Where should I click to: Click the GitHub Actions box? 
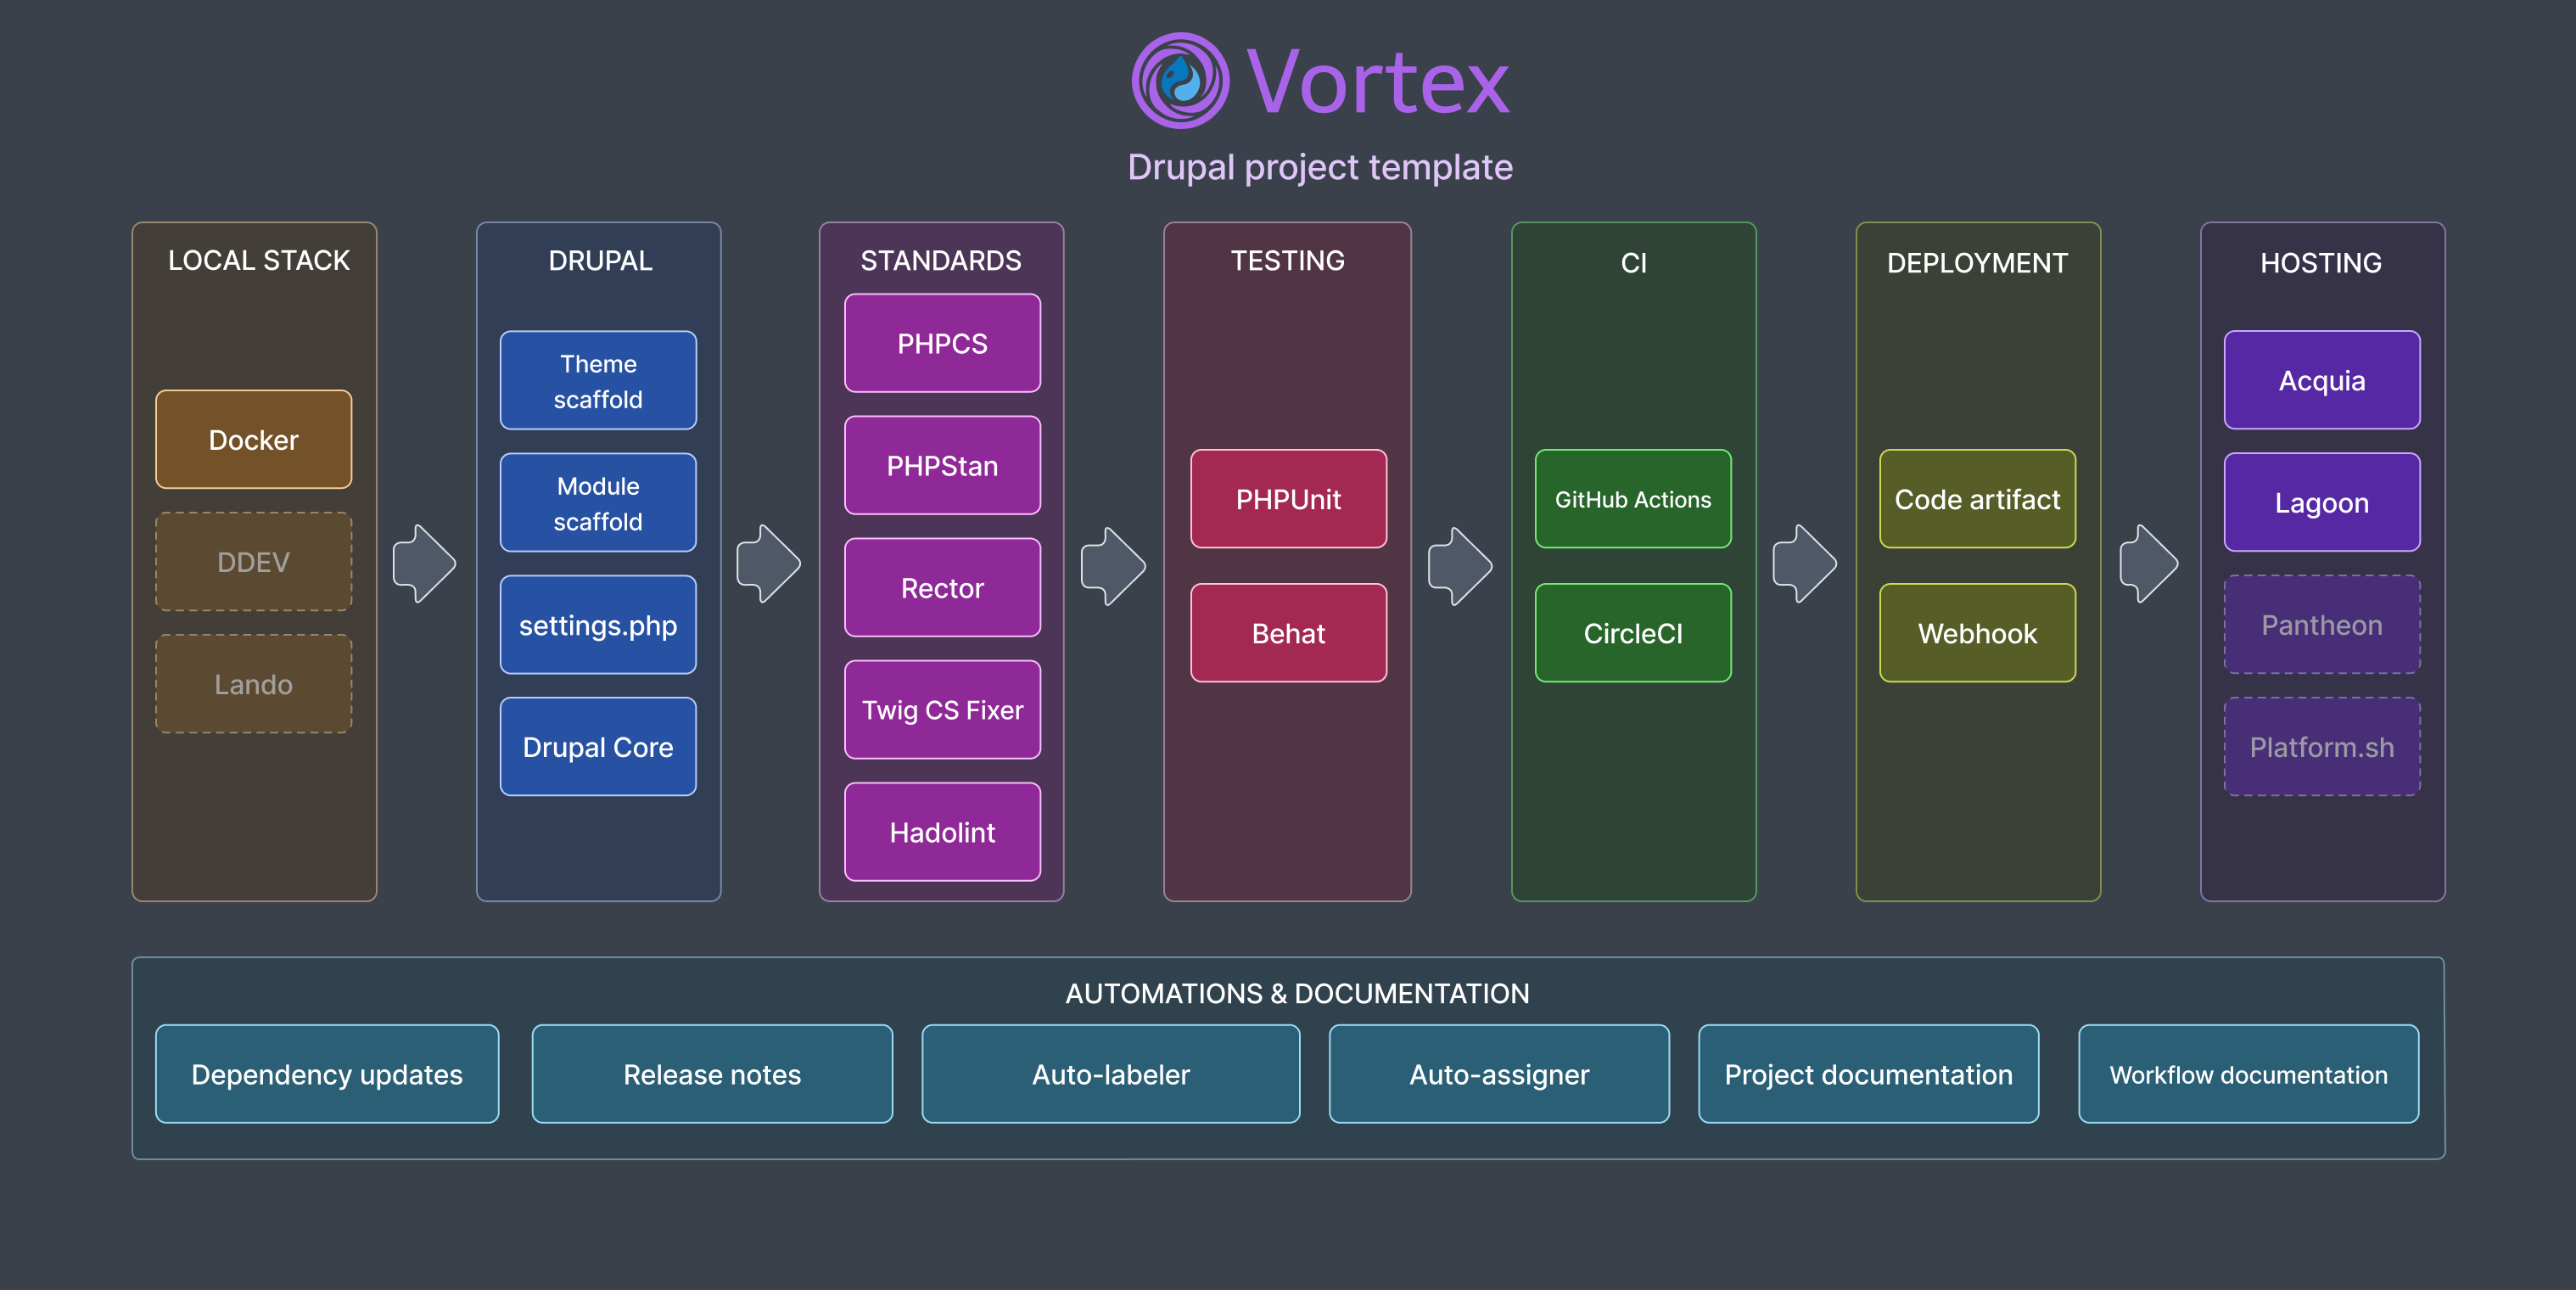point(1633,499)
